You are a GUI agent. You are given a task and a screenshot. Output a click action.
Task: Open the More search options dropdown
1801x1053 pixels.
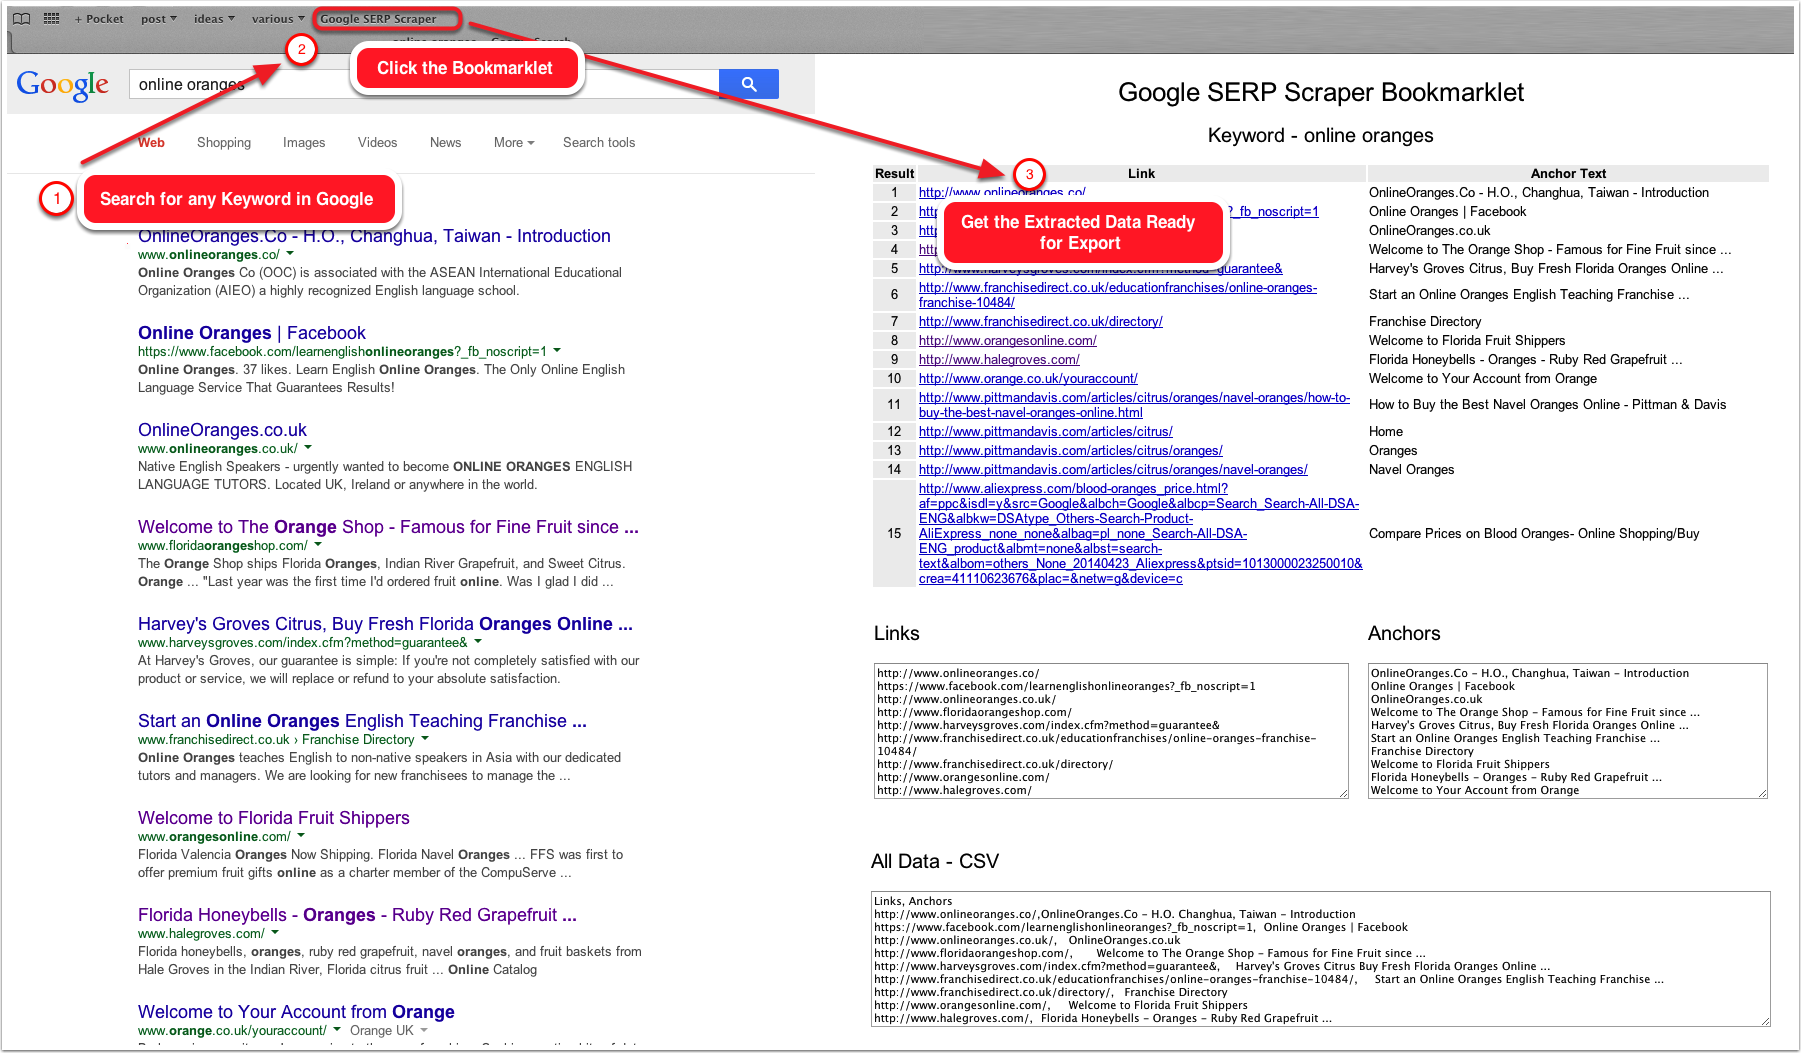(514, 142)
